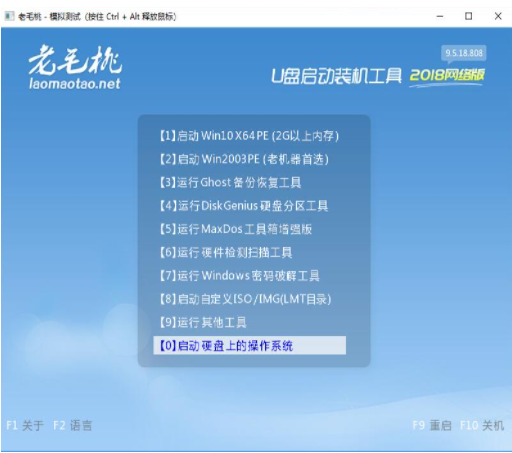Select option 8 custom ISO/IMG boot
The height and width of the screenshot is (453, 512).
245,299
